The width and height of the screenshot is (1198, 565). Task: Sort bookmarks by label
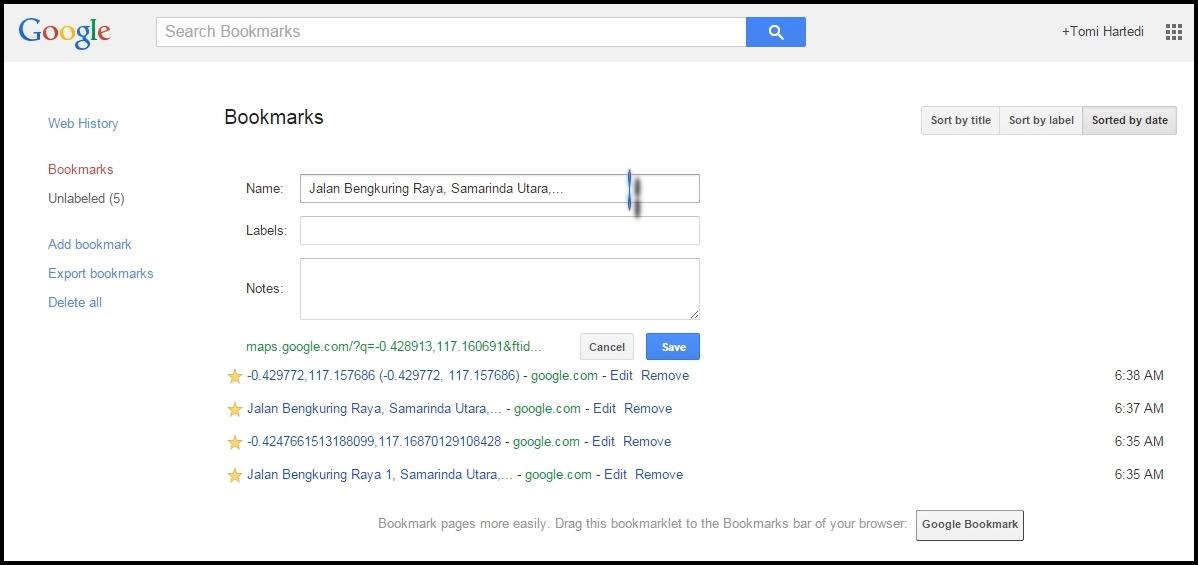tap(1041, 120)
